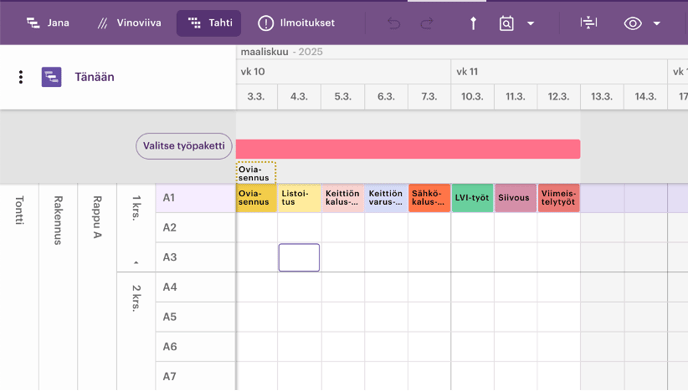Image resolution: width=688 pixels, height=391 pixels.
Task: Switch to the Vinoviiva view tab
Action: tap(129, 23)
